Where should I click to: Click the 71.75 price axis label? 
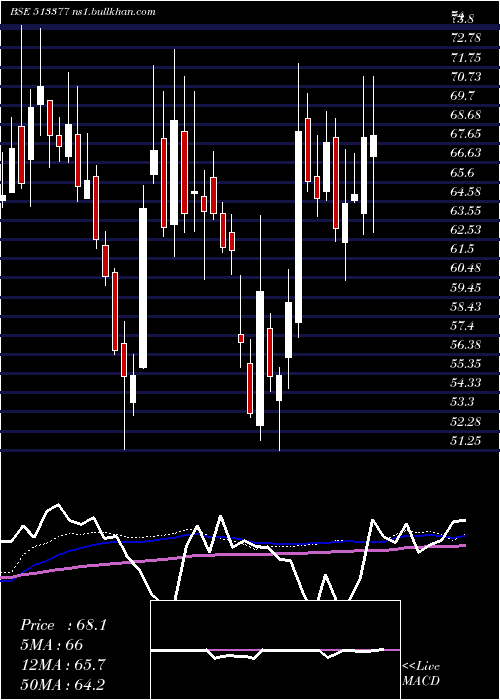[466, 58]
